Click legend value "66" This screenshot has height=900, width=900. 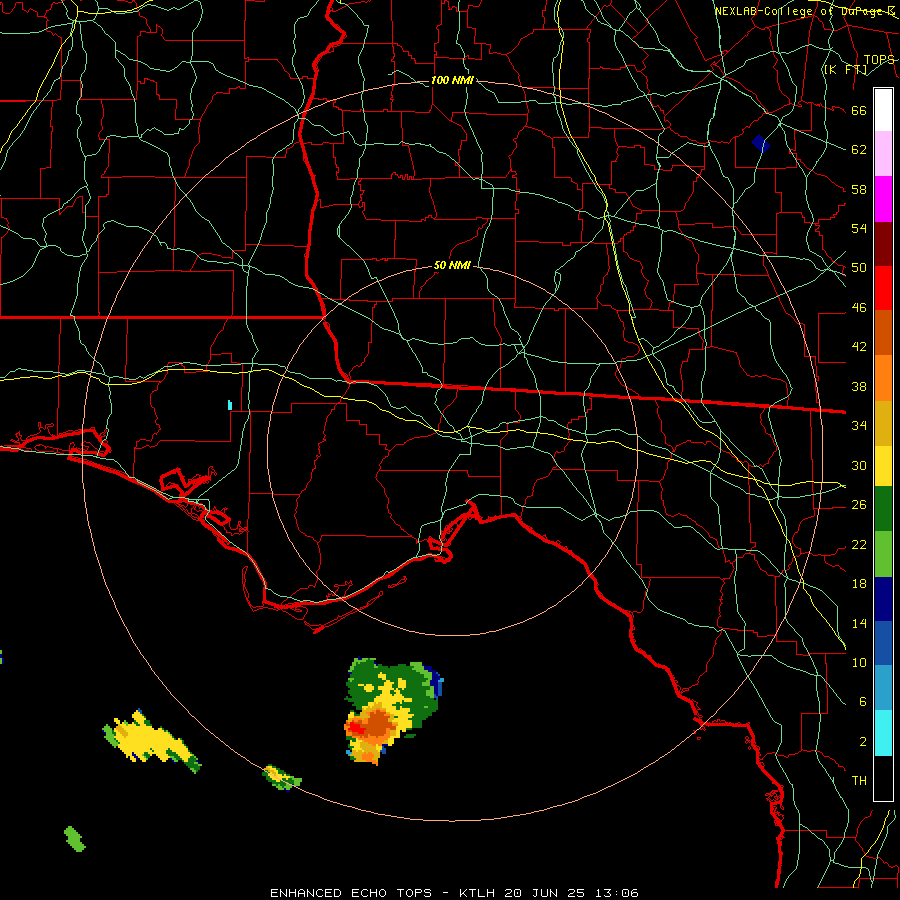tap(859, 110)
